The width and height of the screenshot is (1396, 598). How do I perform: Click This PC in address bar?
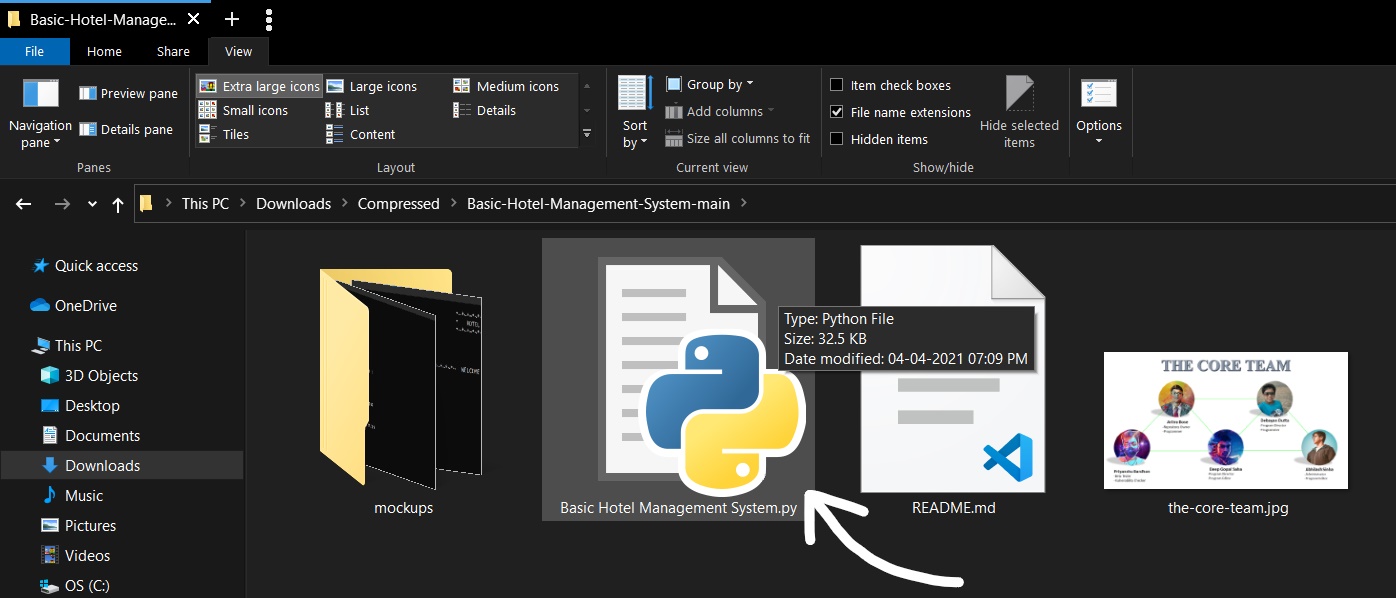tap(205, 203)
